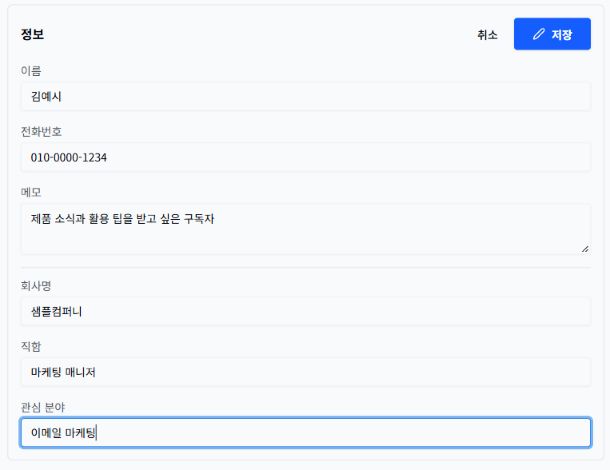The image size is (610, 470).
Task: Click the 관심 분야 label
Action: pyautogui.click(x=43, y=407)
